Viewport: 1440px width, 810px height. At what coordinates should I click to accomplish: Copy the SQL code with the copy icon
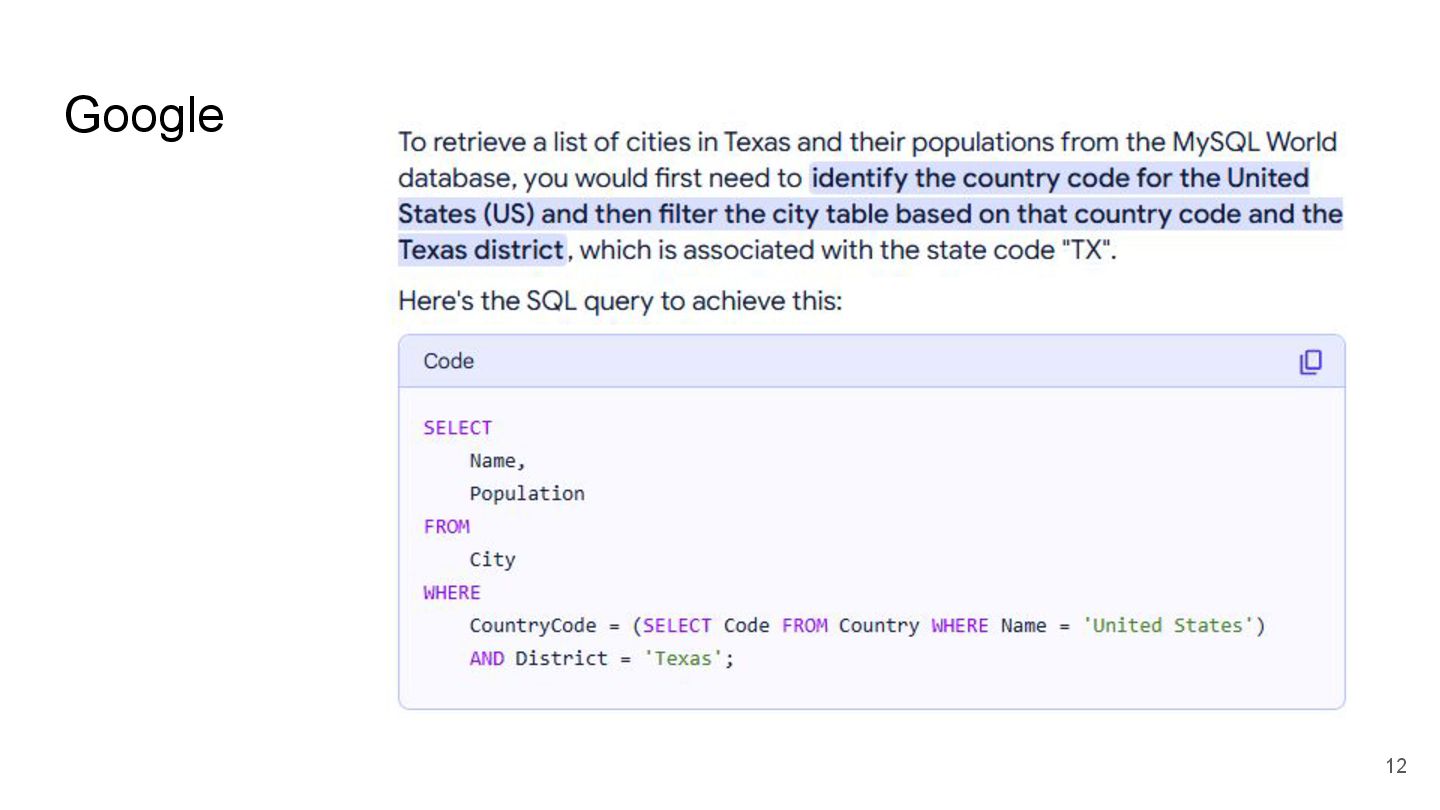pos(1310,362)
